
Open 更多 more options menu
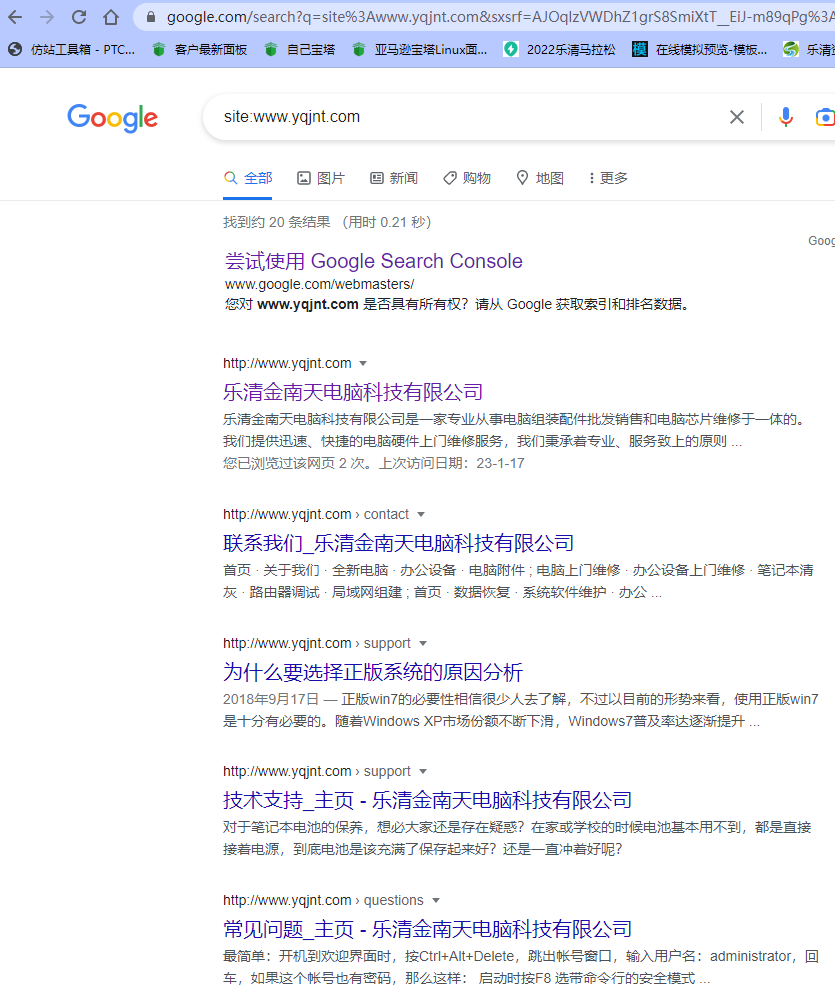608,178
